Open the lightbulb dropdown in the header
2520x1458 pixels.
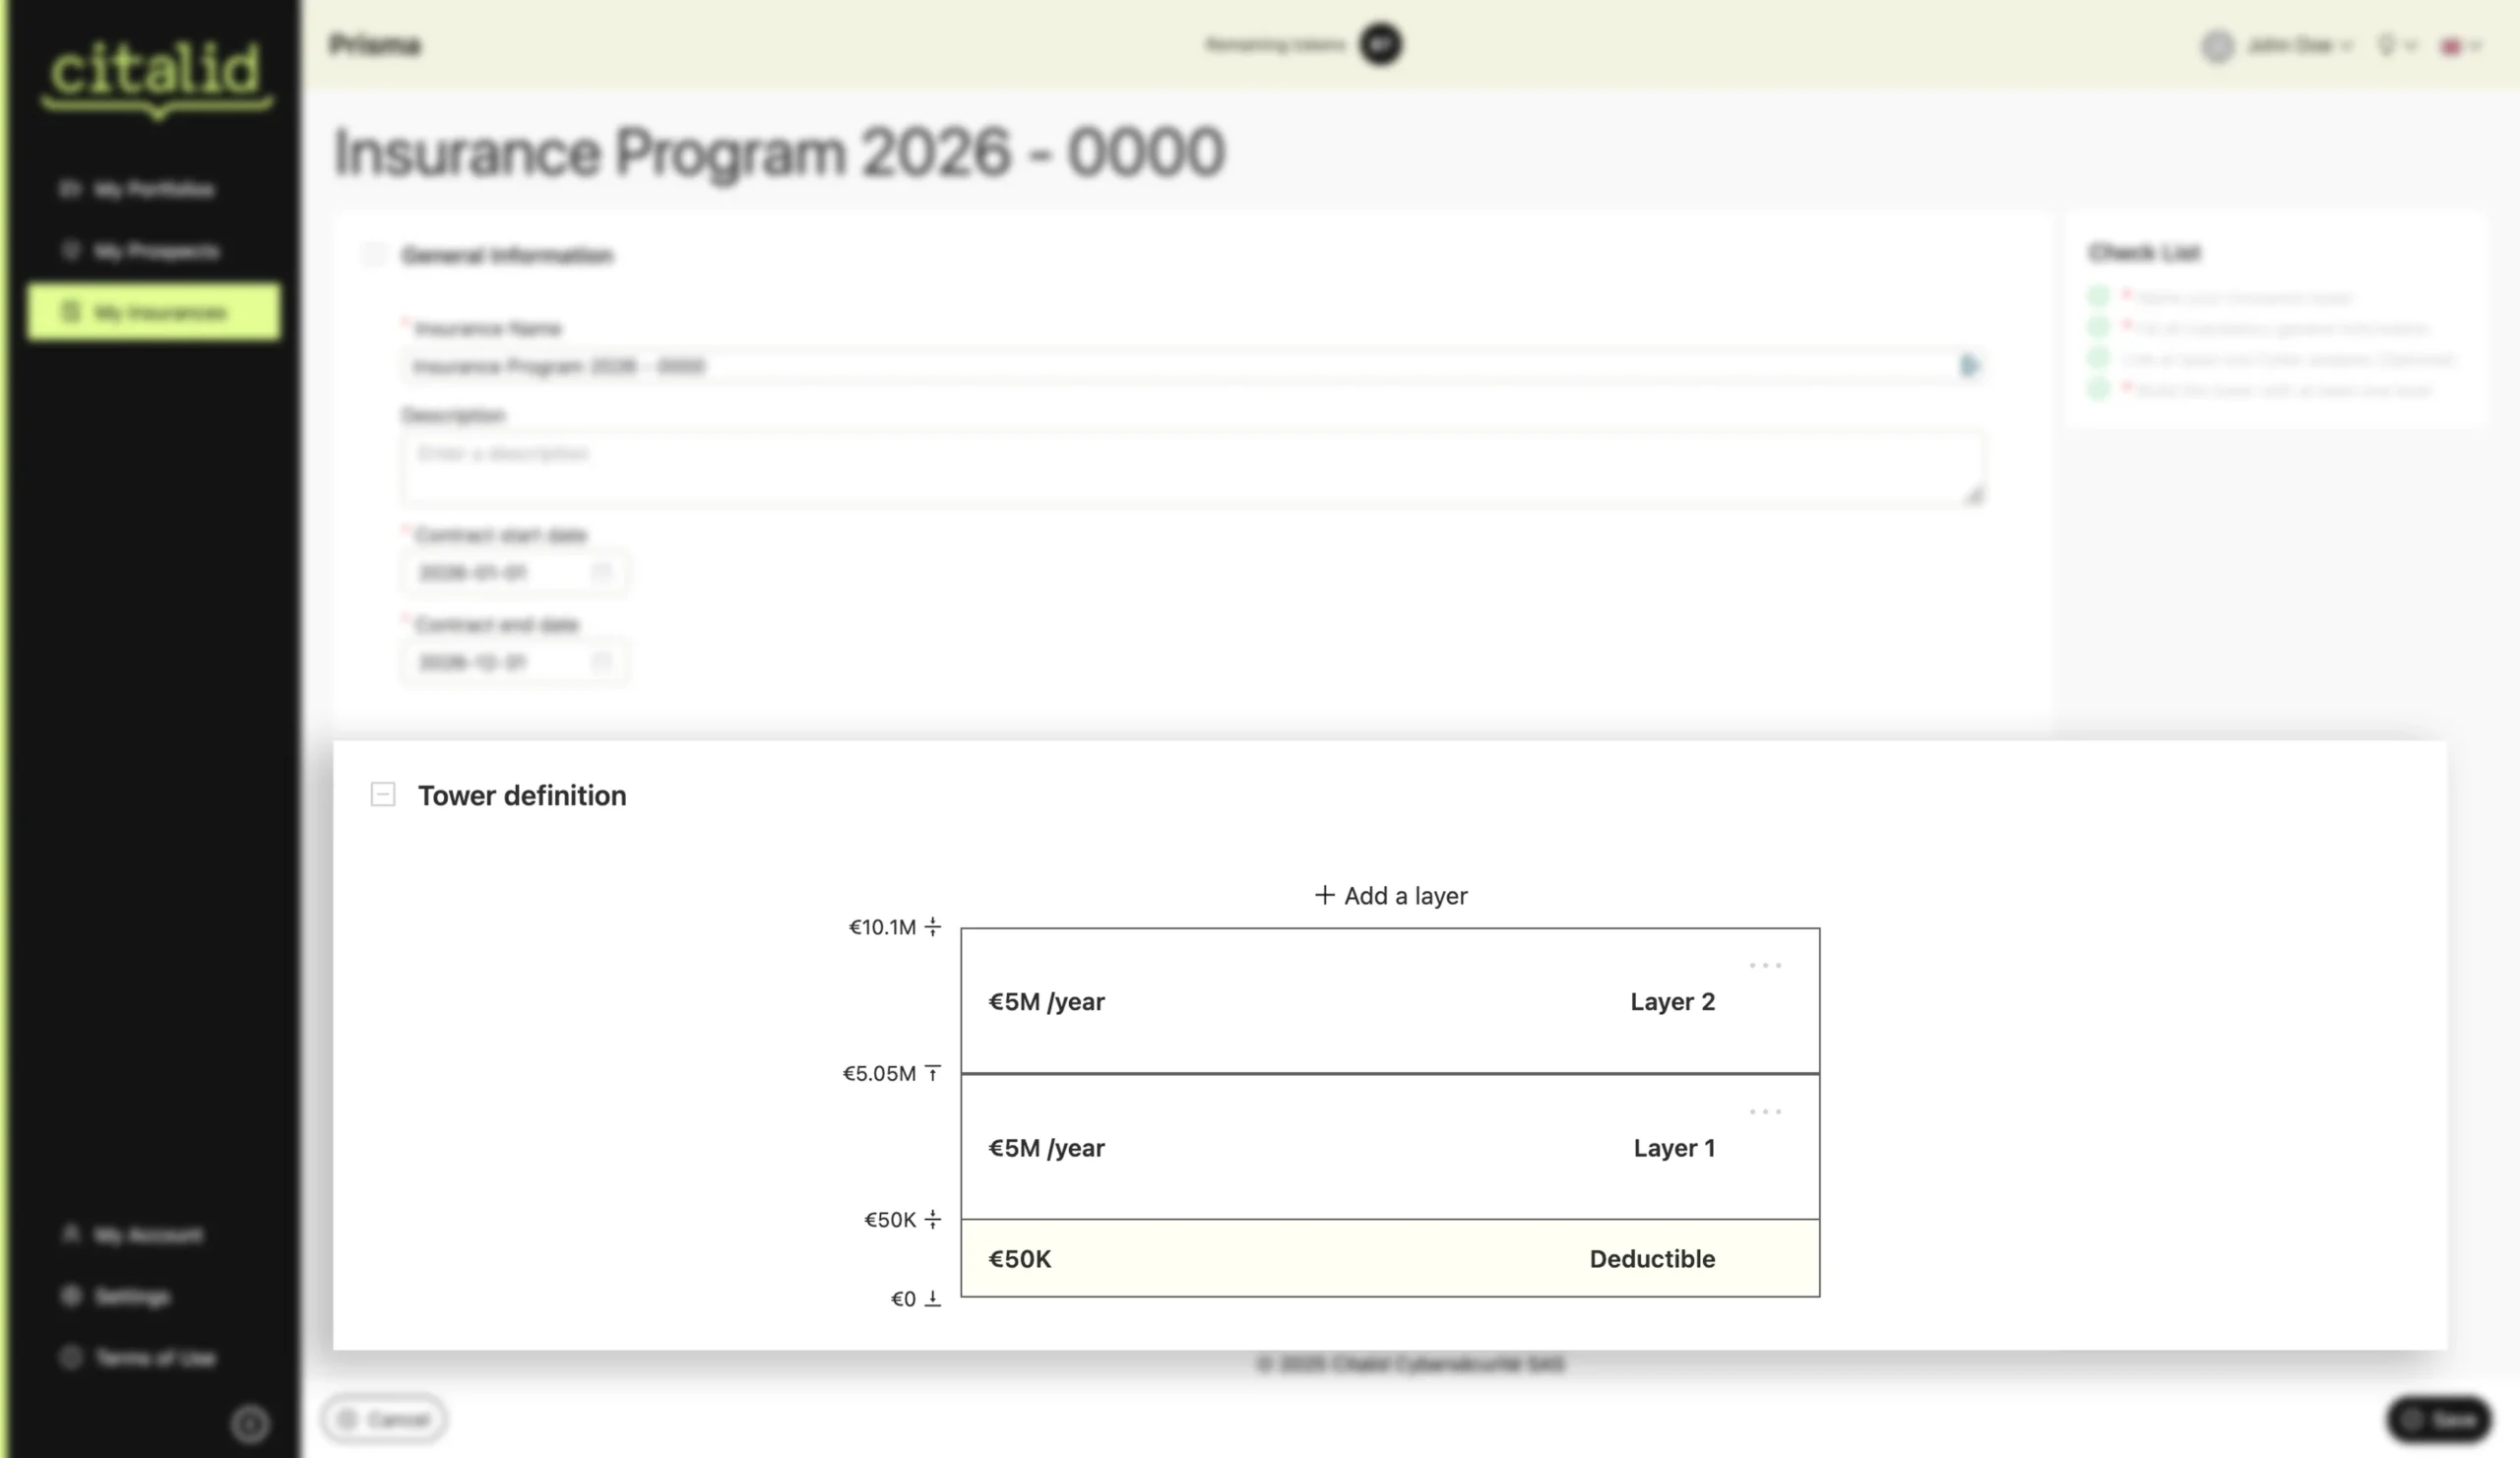(x=2396, y=45)
